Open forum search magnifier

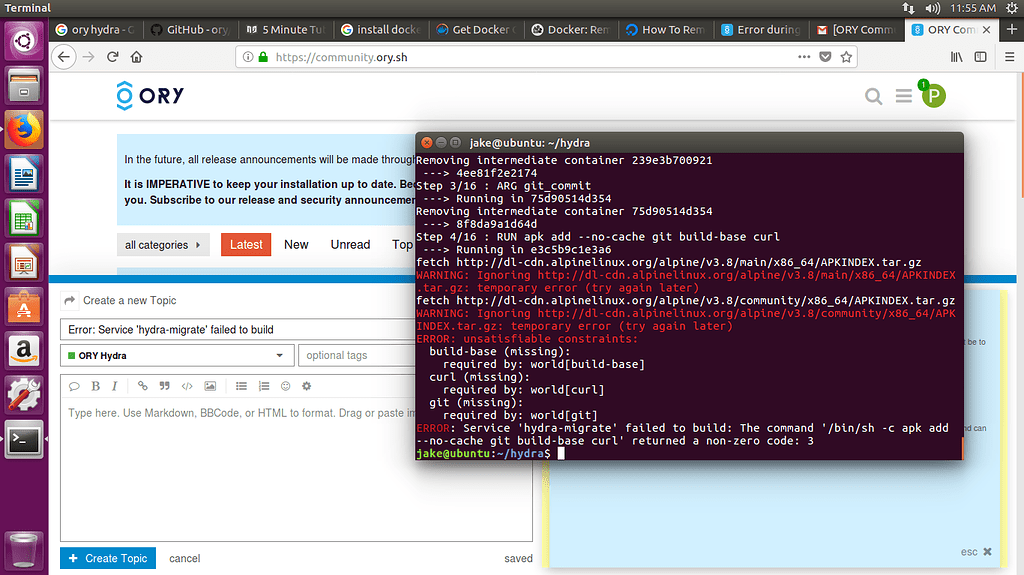click(873, 97)
